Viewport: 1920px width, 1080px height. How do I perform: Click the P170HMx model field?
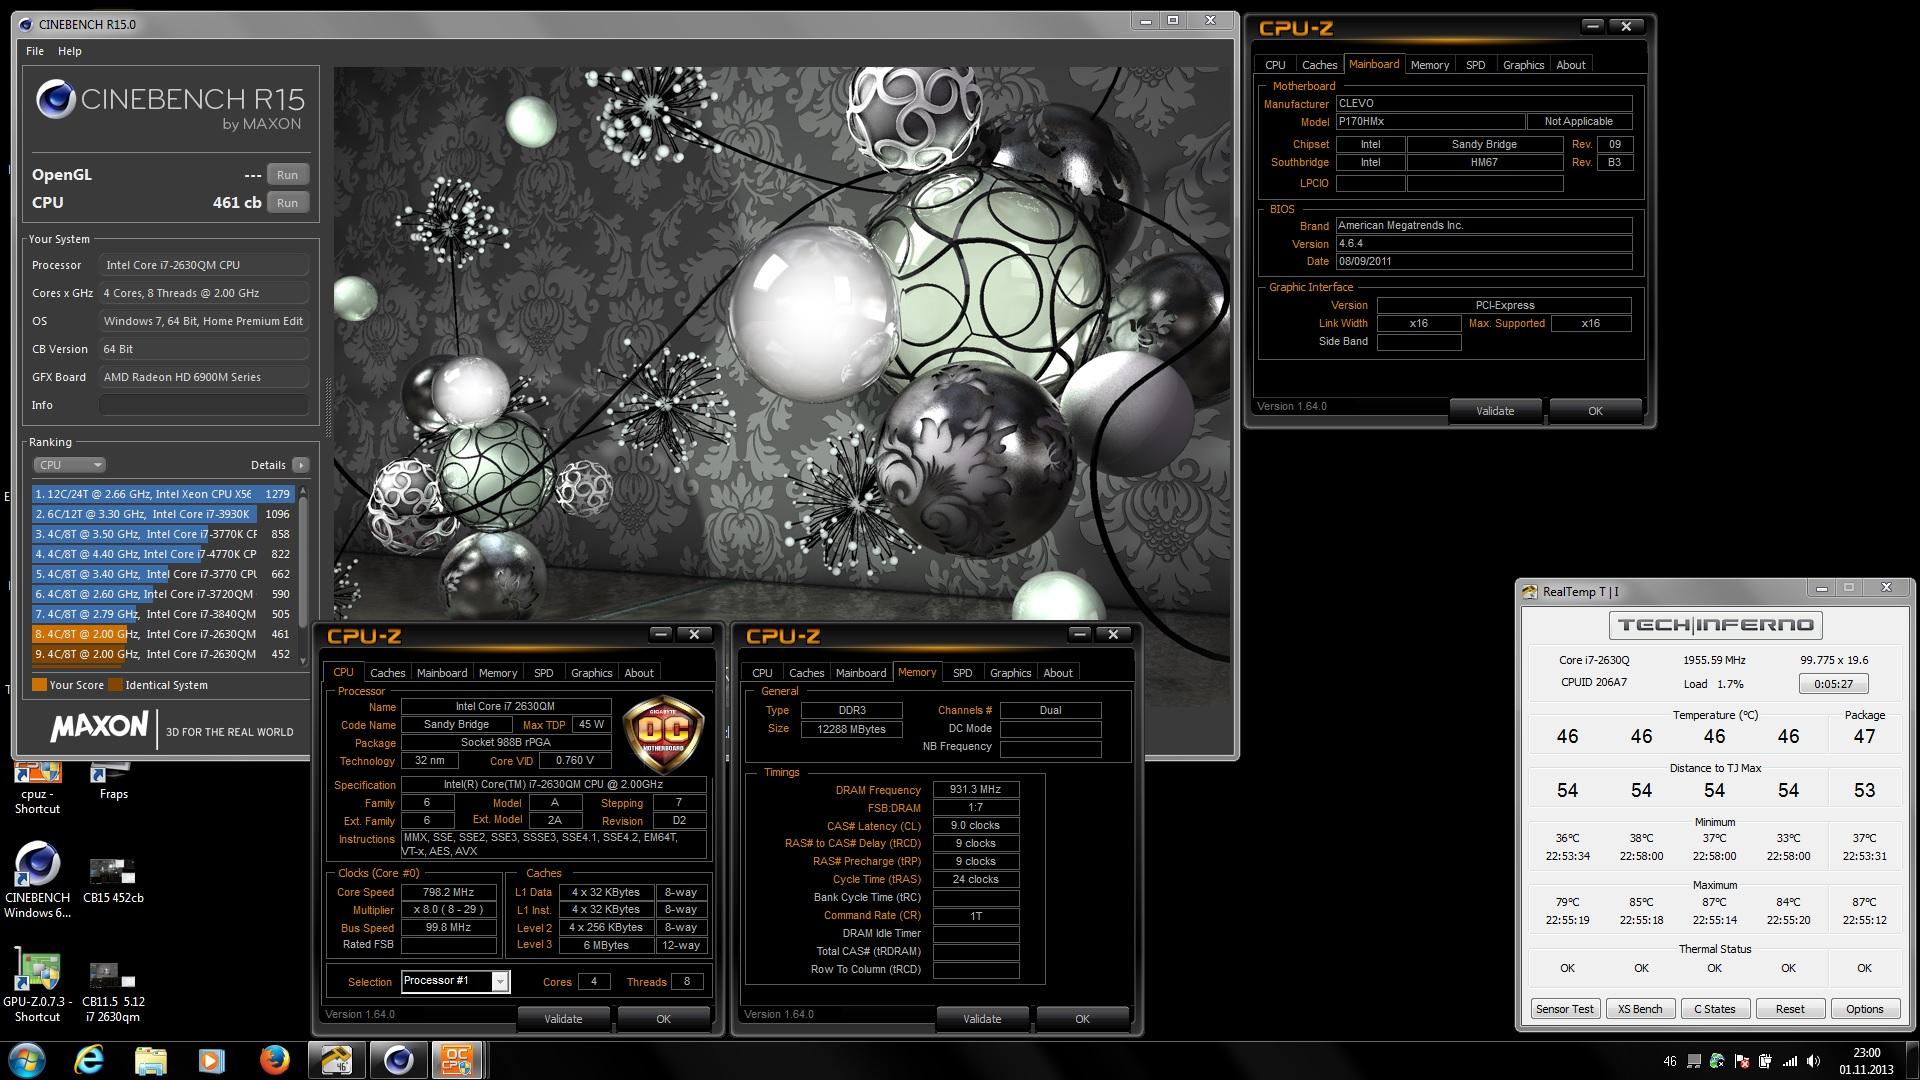coord(1430,121)
